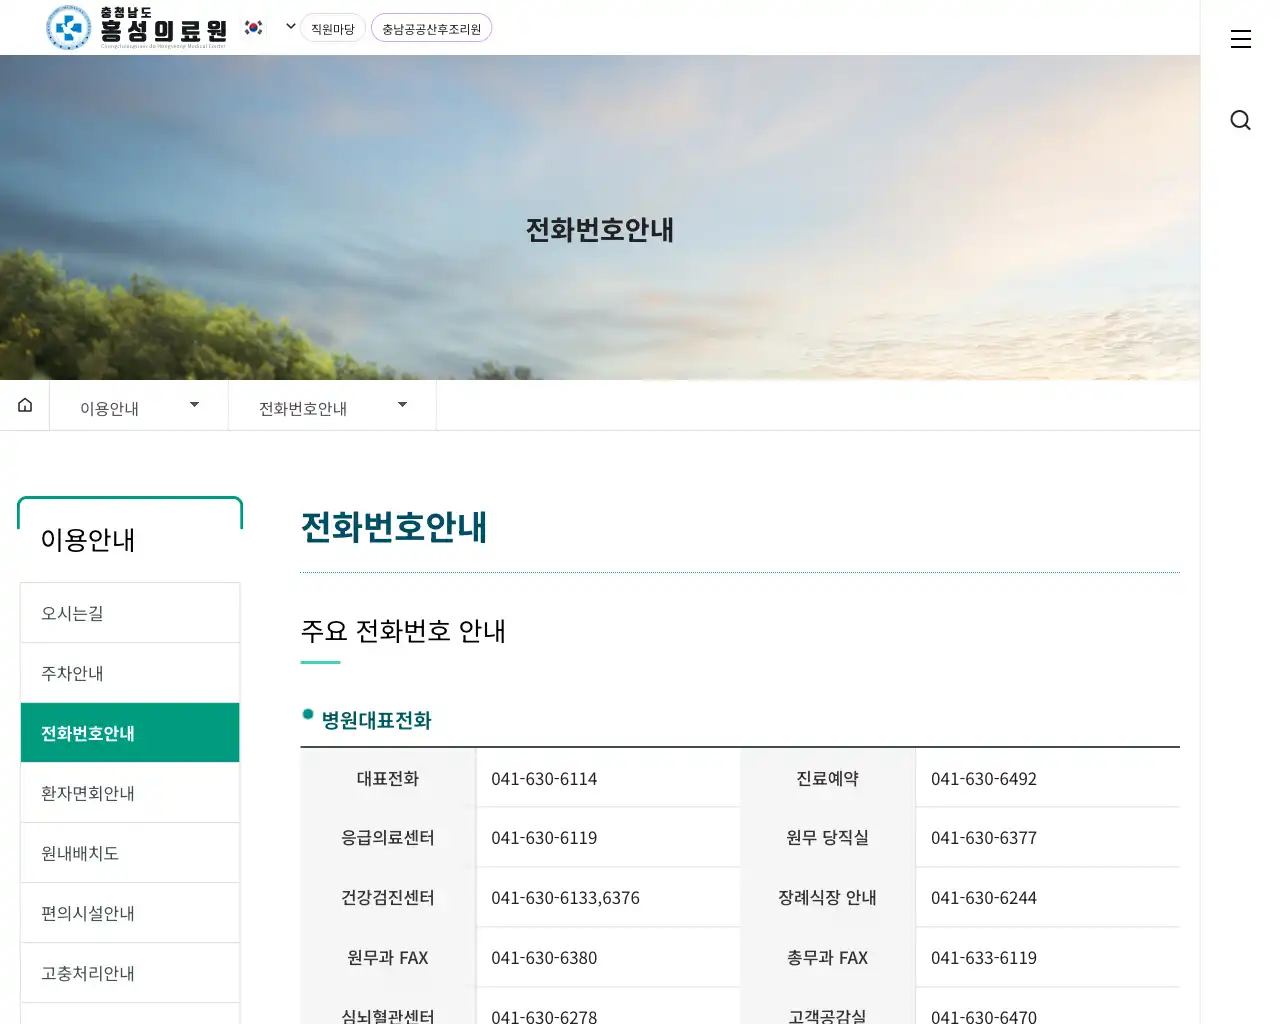
Task: Open 오시는길 in the sidebar
Action: (130, 613)
